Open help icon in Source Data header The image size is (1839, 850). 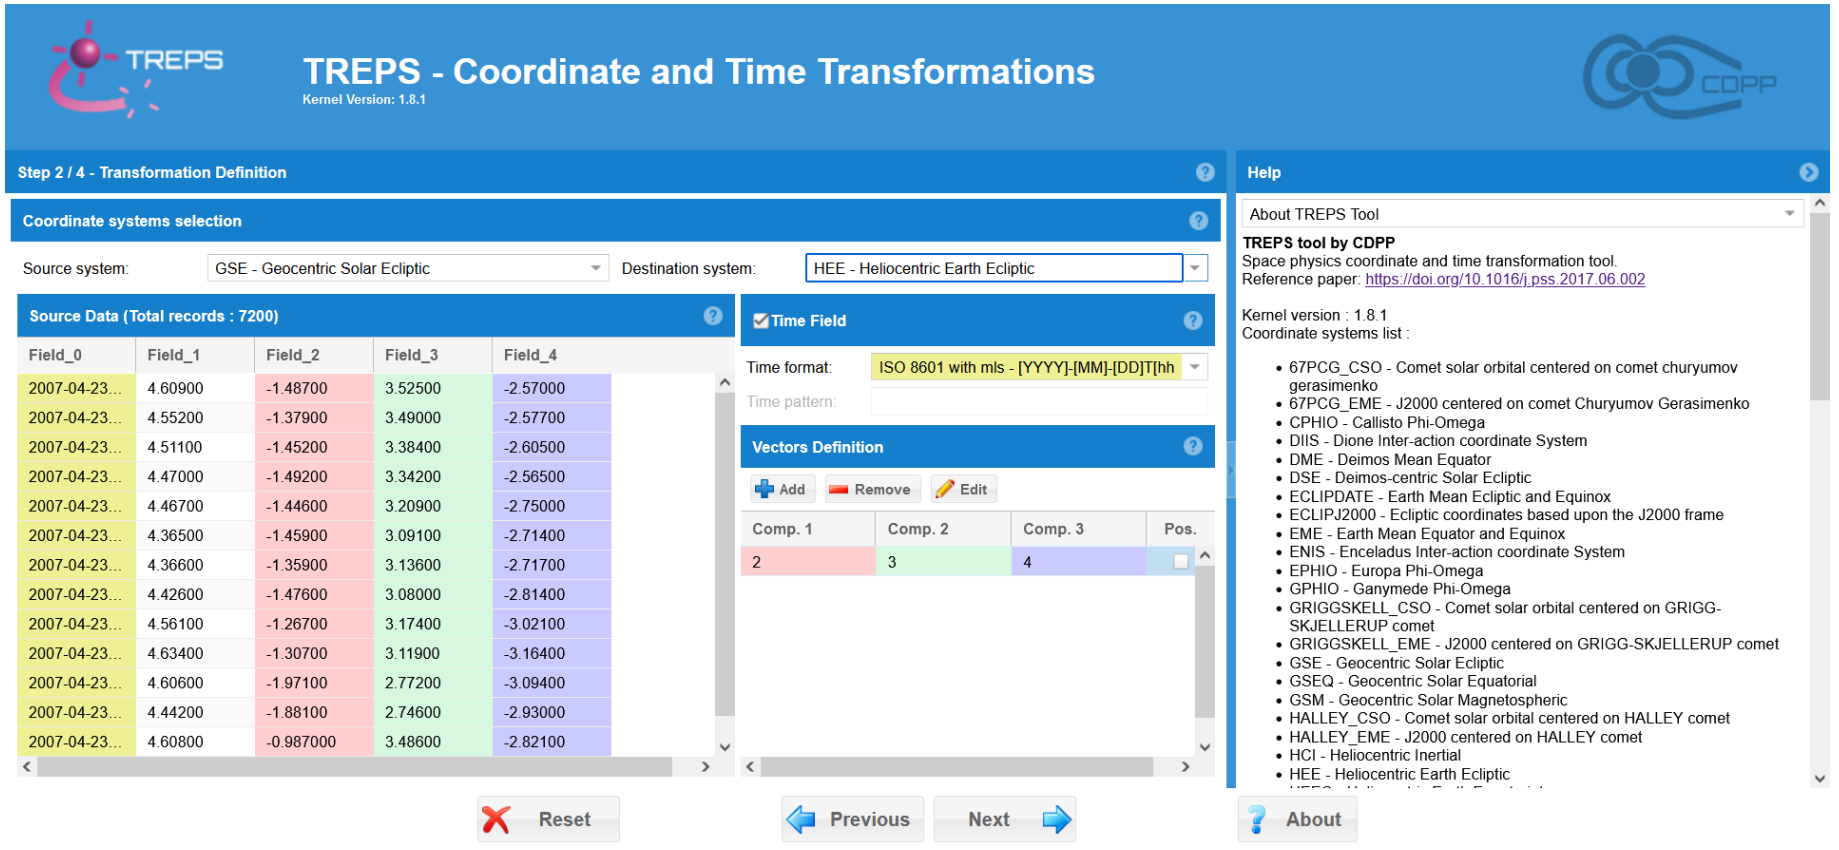coord(713,316)
